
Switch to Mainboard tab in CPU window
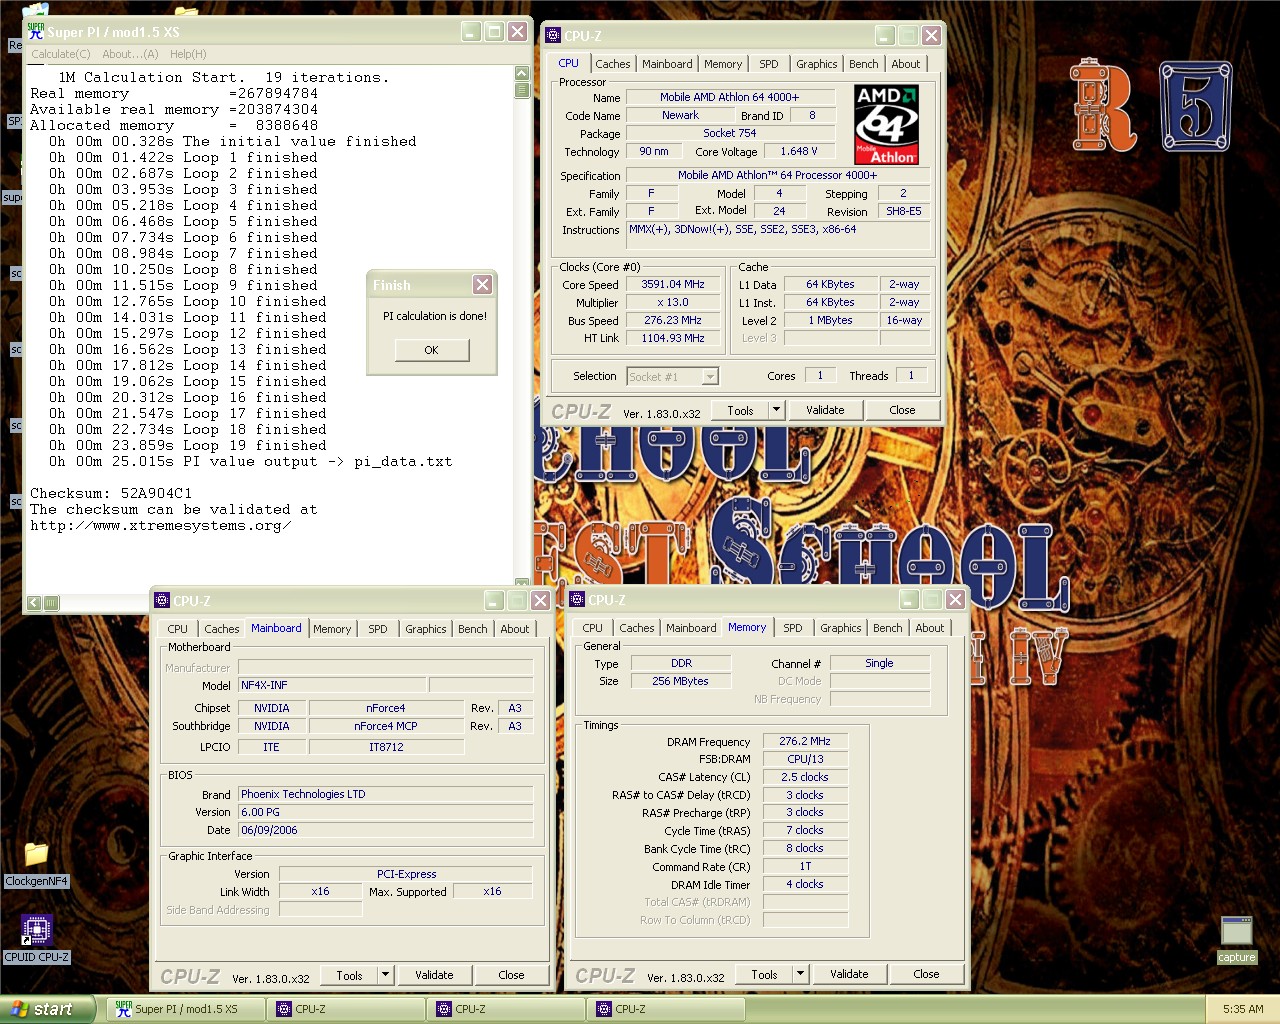[667, 64]
